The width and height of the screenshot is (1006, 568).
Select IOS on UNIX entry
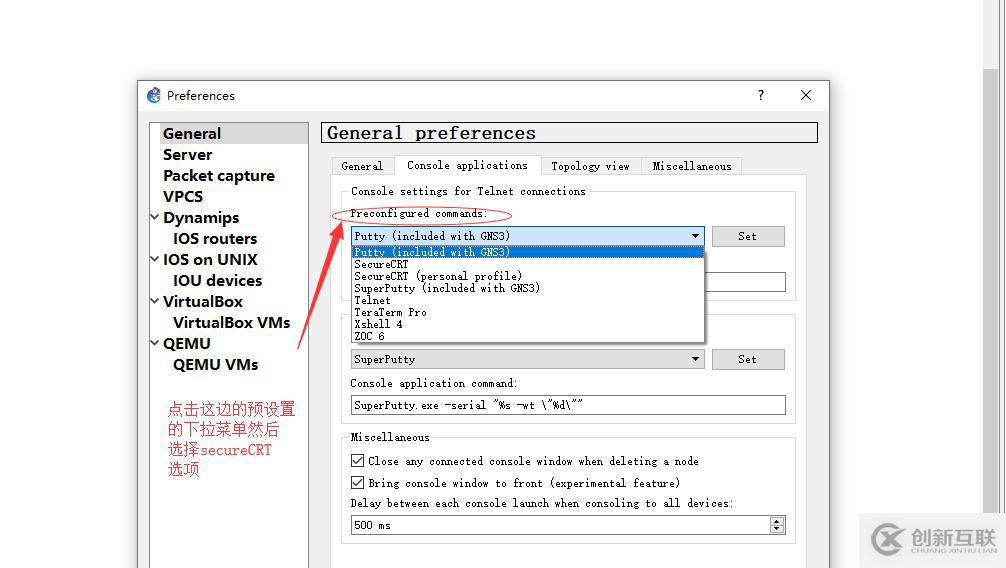[210, 259]
